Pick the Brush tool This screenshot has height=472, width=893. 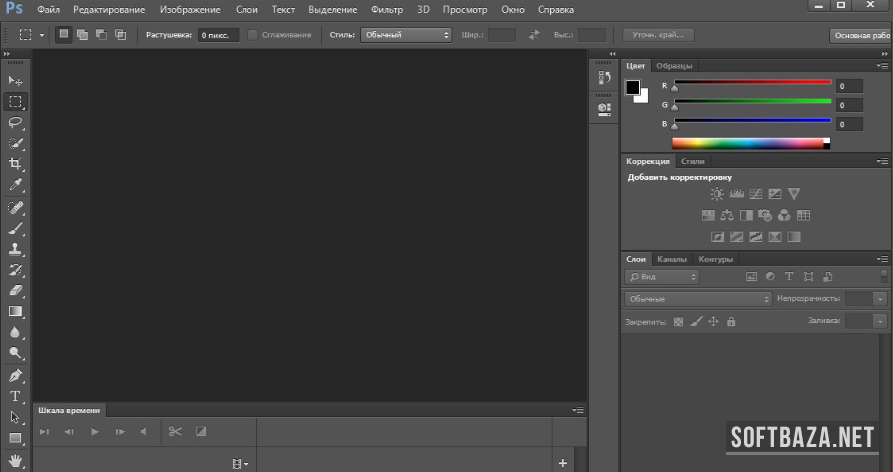(16, 228)
